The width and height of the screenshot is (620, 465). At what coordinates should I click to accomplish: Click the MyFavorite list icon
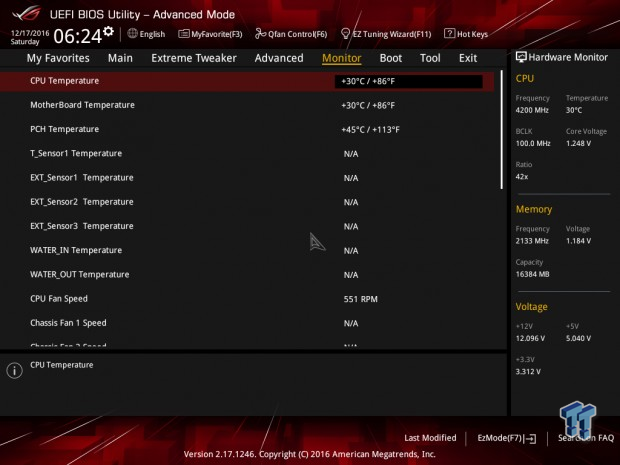(x=184, y=34)
